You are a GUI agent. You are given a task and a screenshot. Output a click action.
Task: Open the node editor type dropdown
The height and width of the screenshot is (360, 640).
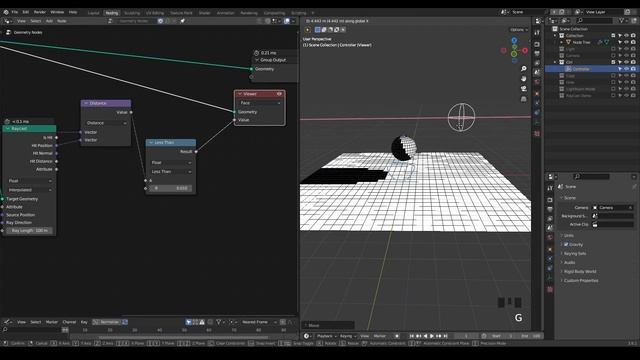coord(8,21)
